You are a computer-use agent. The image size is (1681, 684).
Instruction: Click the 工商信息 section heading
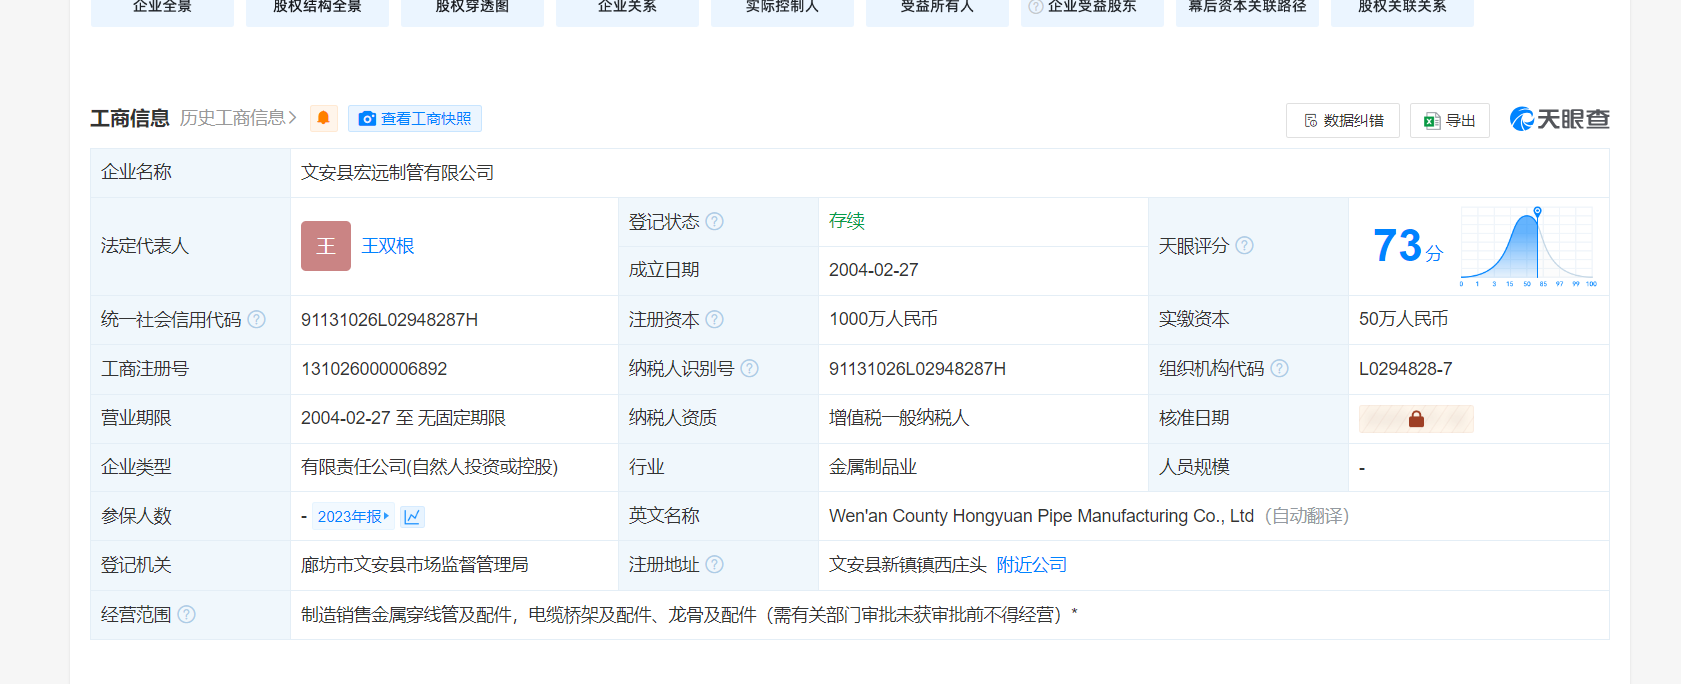click(x=130, y=119)
